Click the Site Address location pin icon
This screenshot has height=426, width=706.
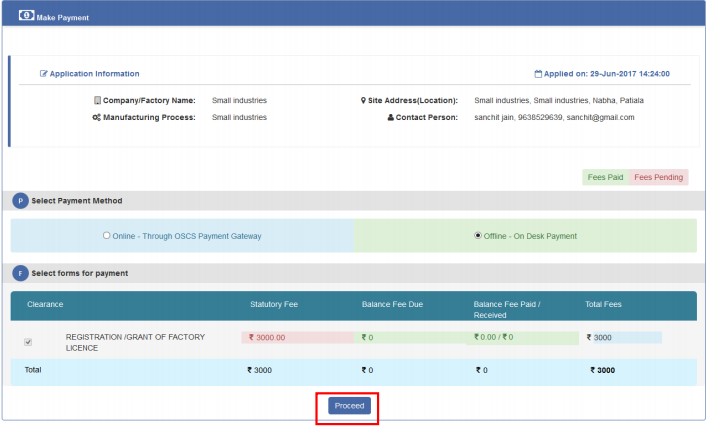tap(363, 101)
